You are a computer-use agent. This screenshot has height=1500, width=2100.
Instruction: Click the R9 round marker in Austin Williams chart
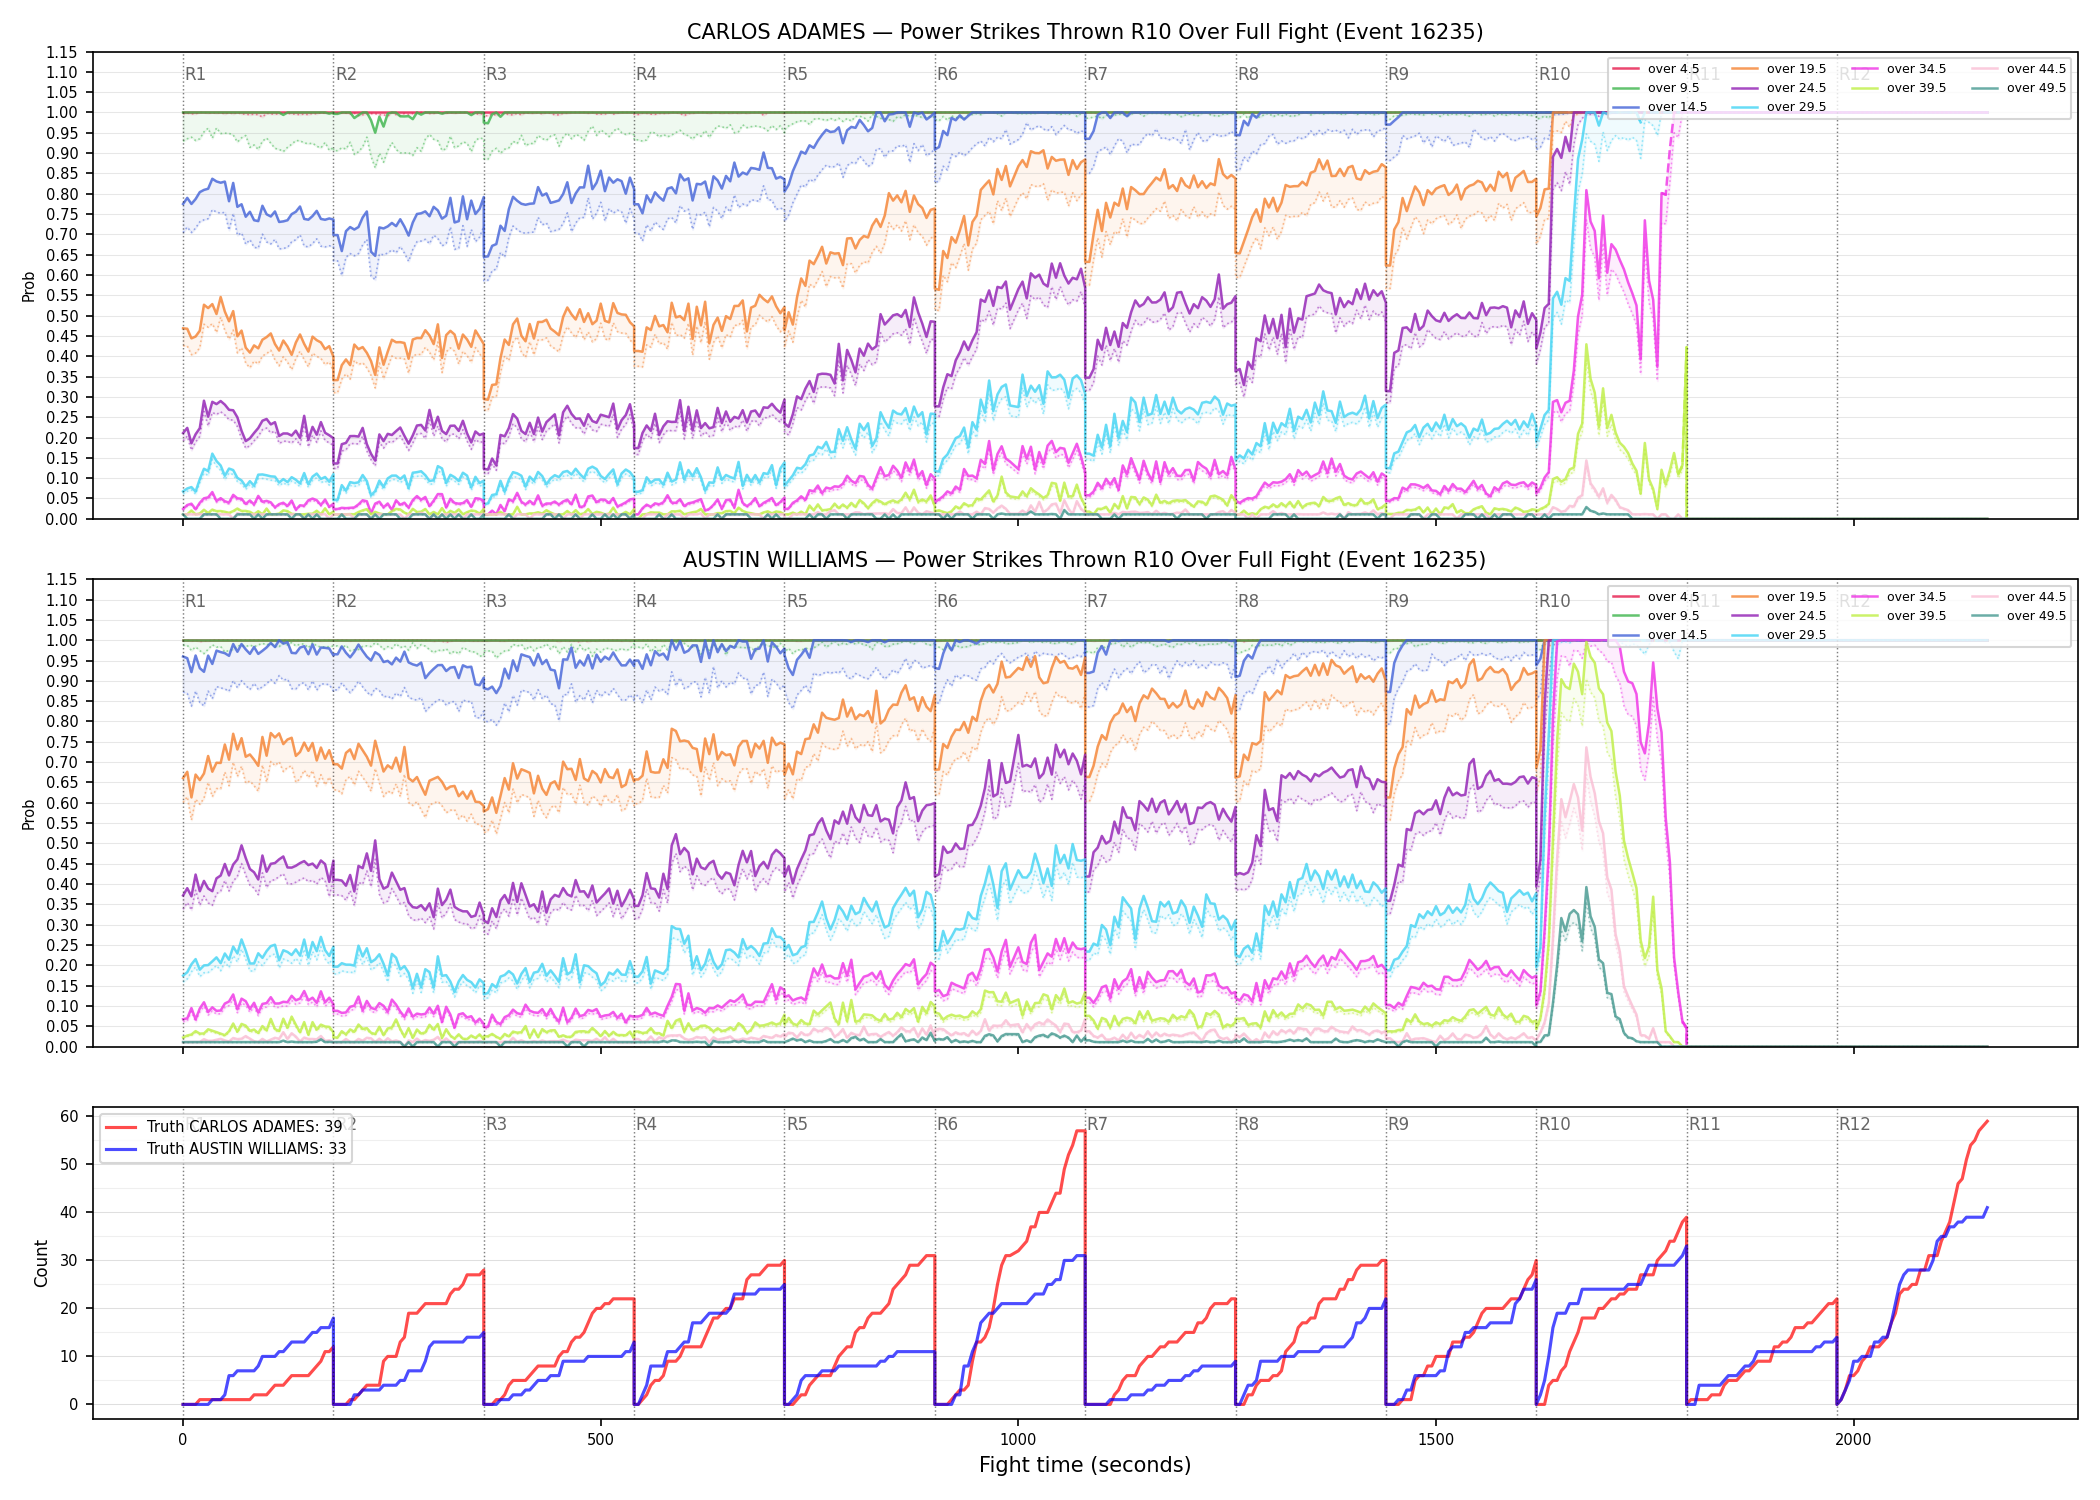(1398, 601)
